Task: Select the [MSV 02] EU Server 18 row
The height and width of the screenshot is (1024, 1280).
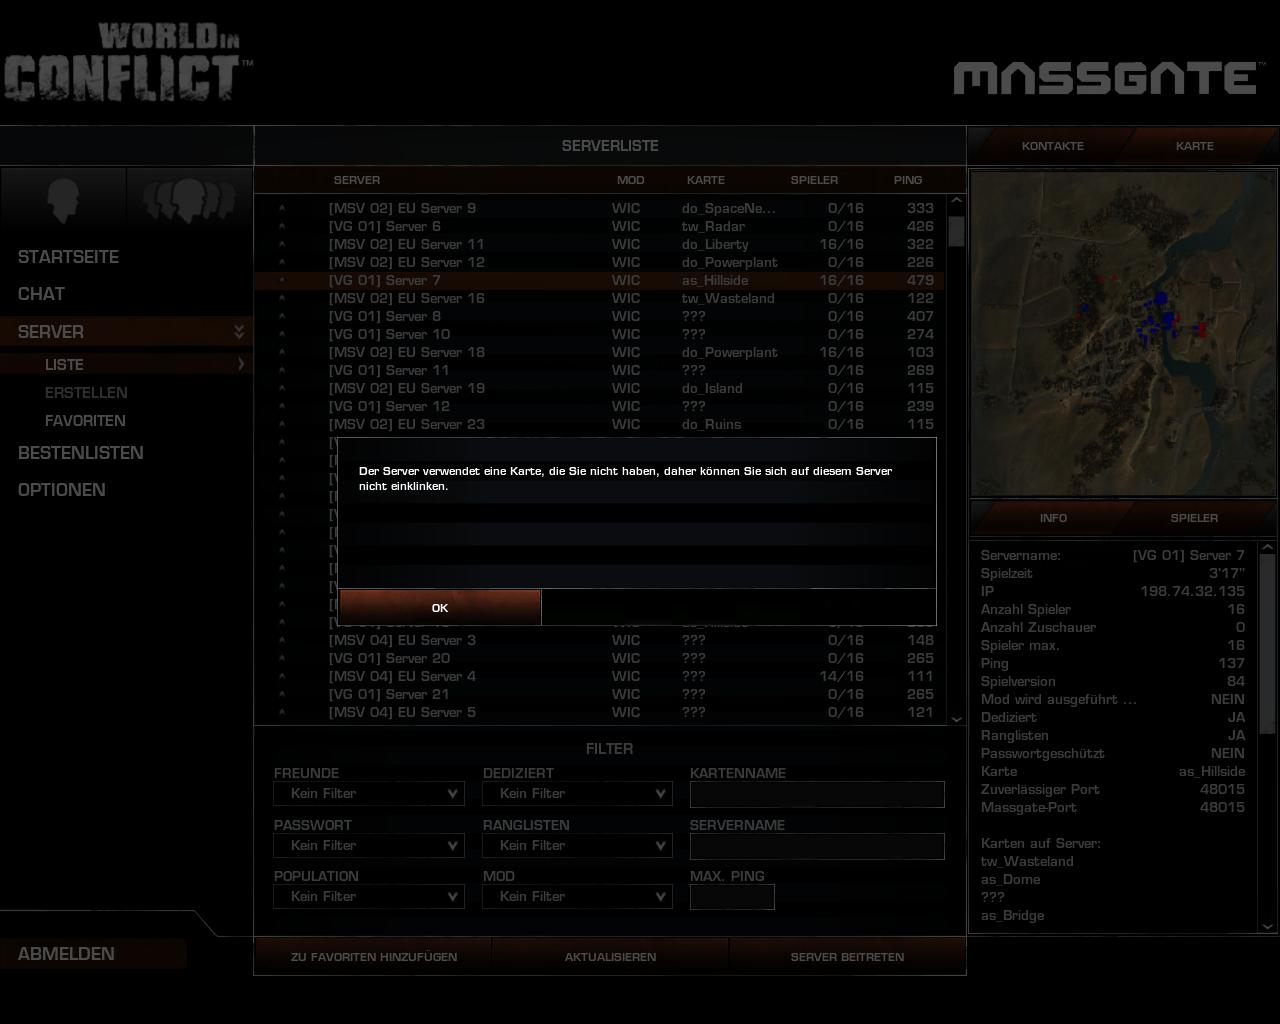Action: (599, 352)
